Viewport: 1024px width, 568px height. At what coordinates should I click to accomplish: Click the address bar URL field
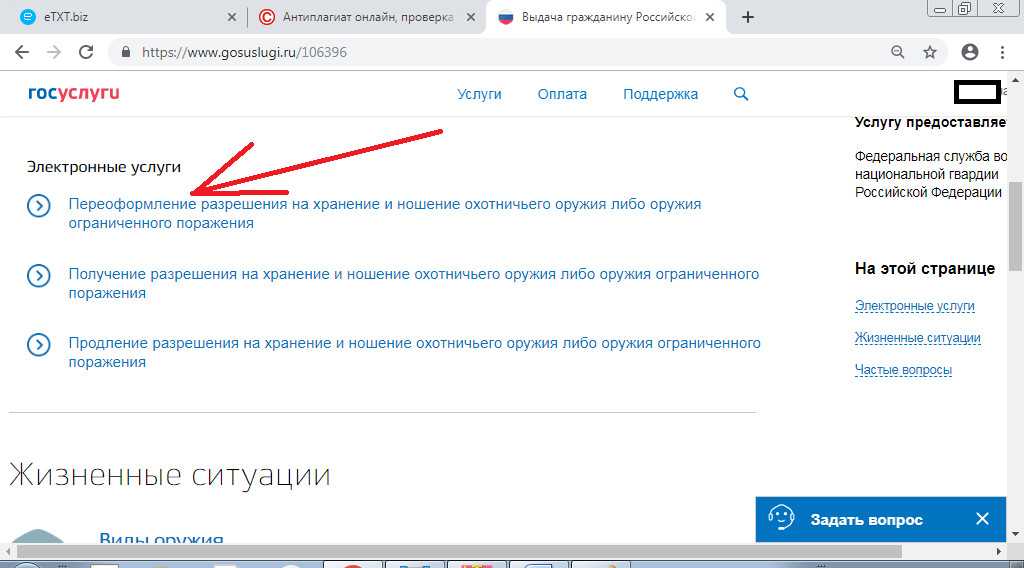pyautogui.click(x=500, y=52)
